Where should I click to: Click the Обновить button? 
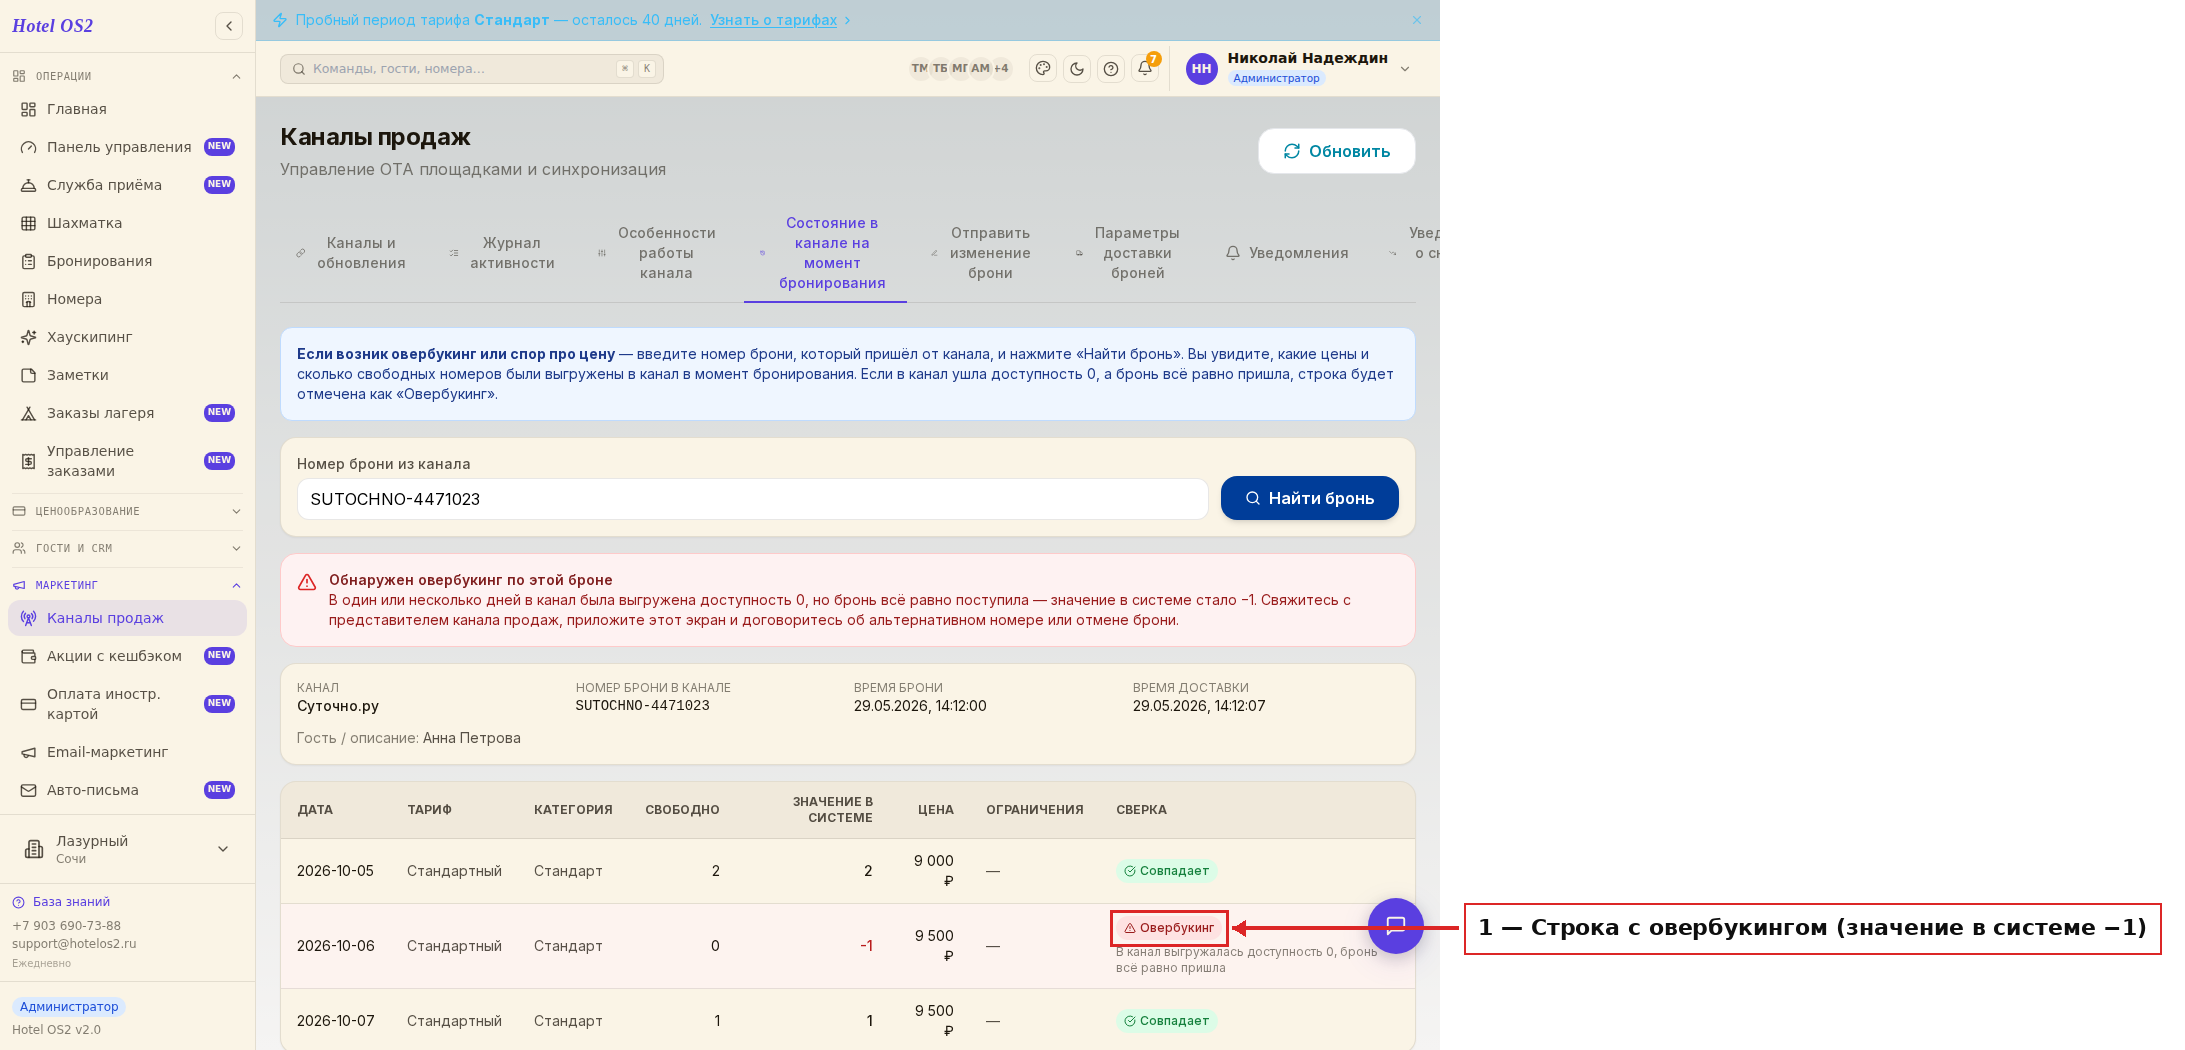click(x=1337, y=151)
